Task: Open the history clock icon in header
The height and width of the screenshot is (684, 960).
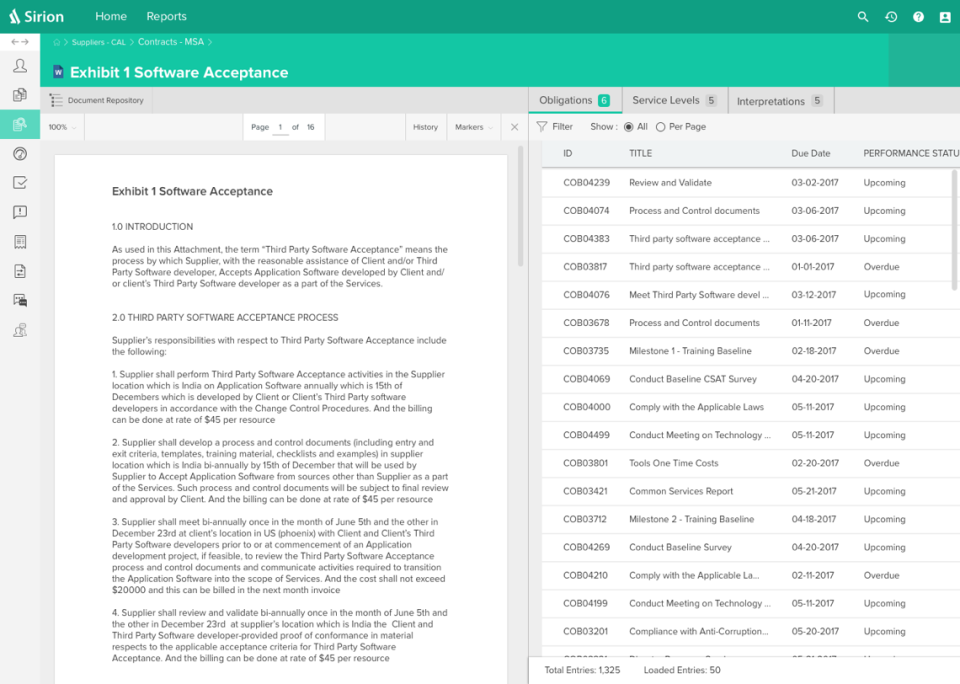Action: point(891,17)
